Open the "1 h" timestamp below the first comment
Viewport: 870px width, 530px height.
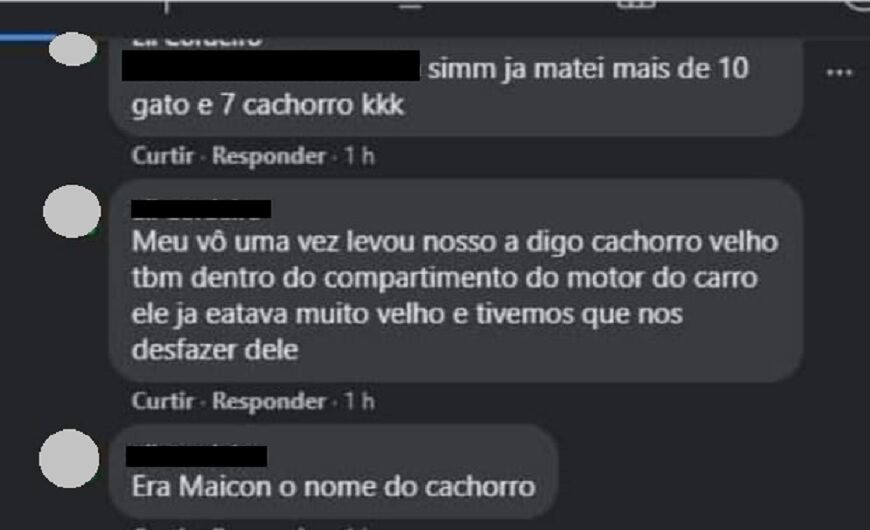click(359, 156)
